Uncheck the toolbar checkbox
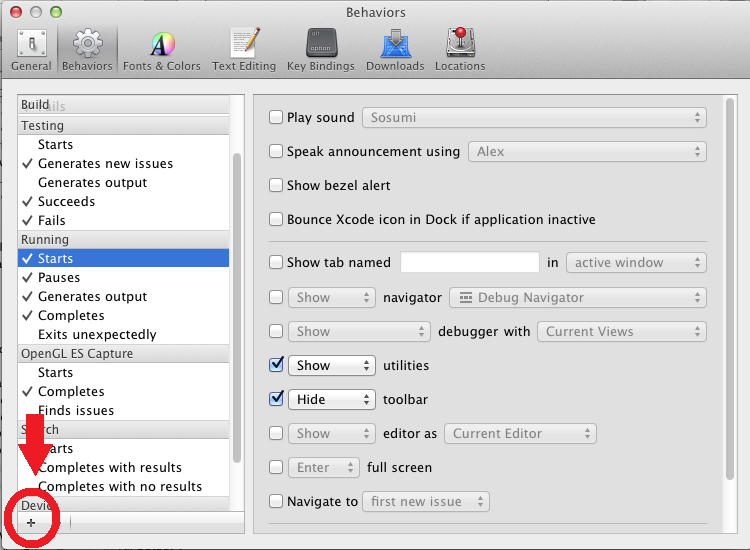 point(276,399)
